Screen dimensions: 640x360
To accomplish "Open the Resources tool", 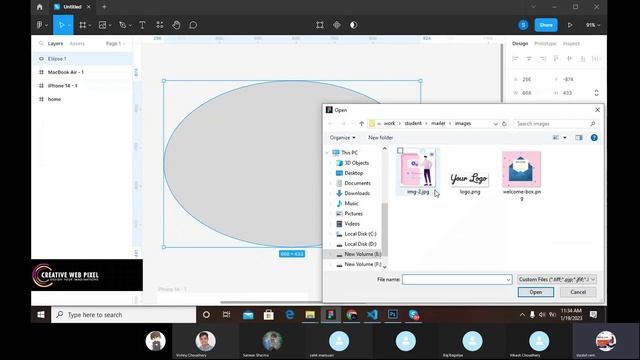I will pyautogui.click(x=160, y=25).
